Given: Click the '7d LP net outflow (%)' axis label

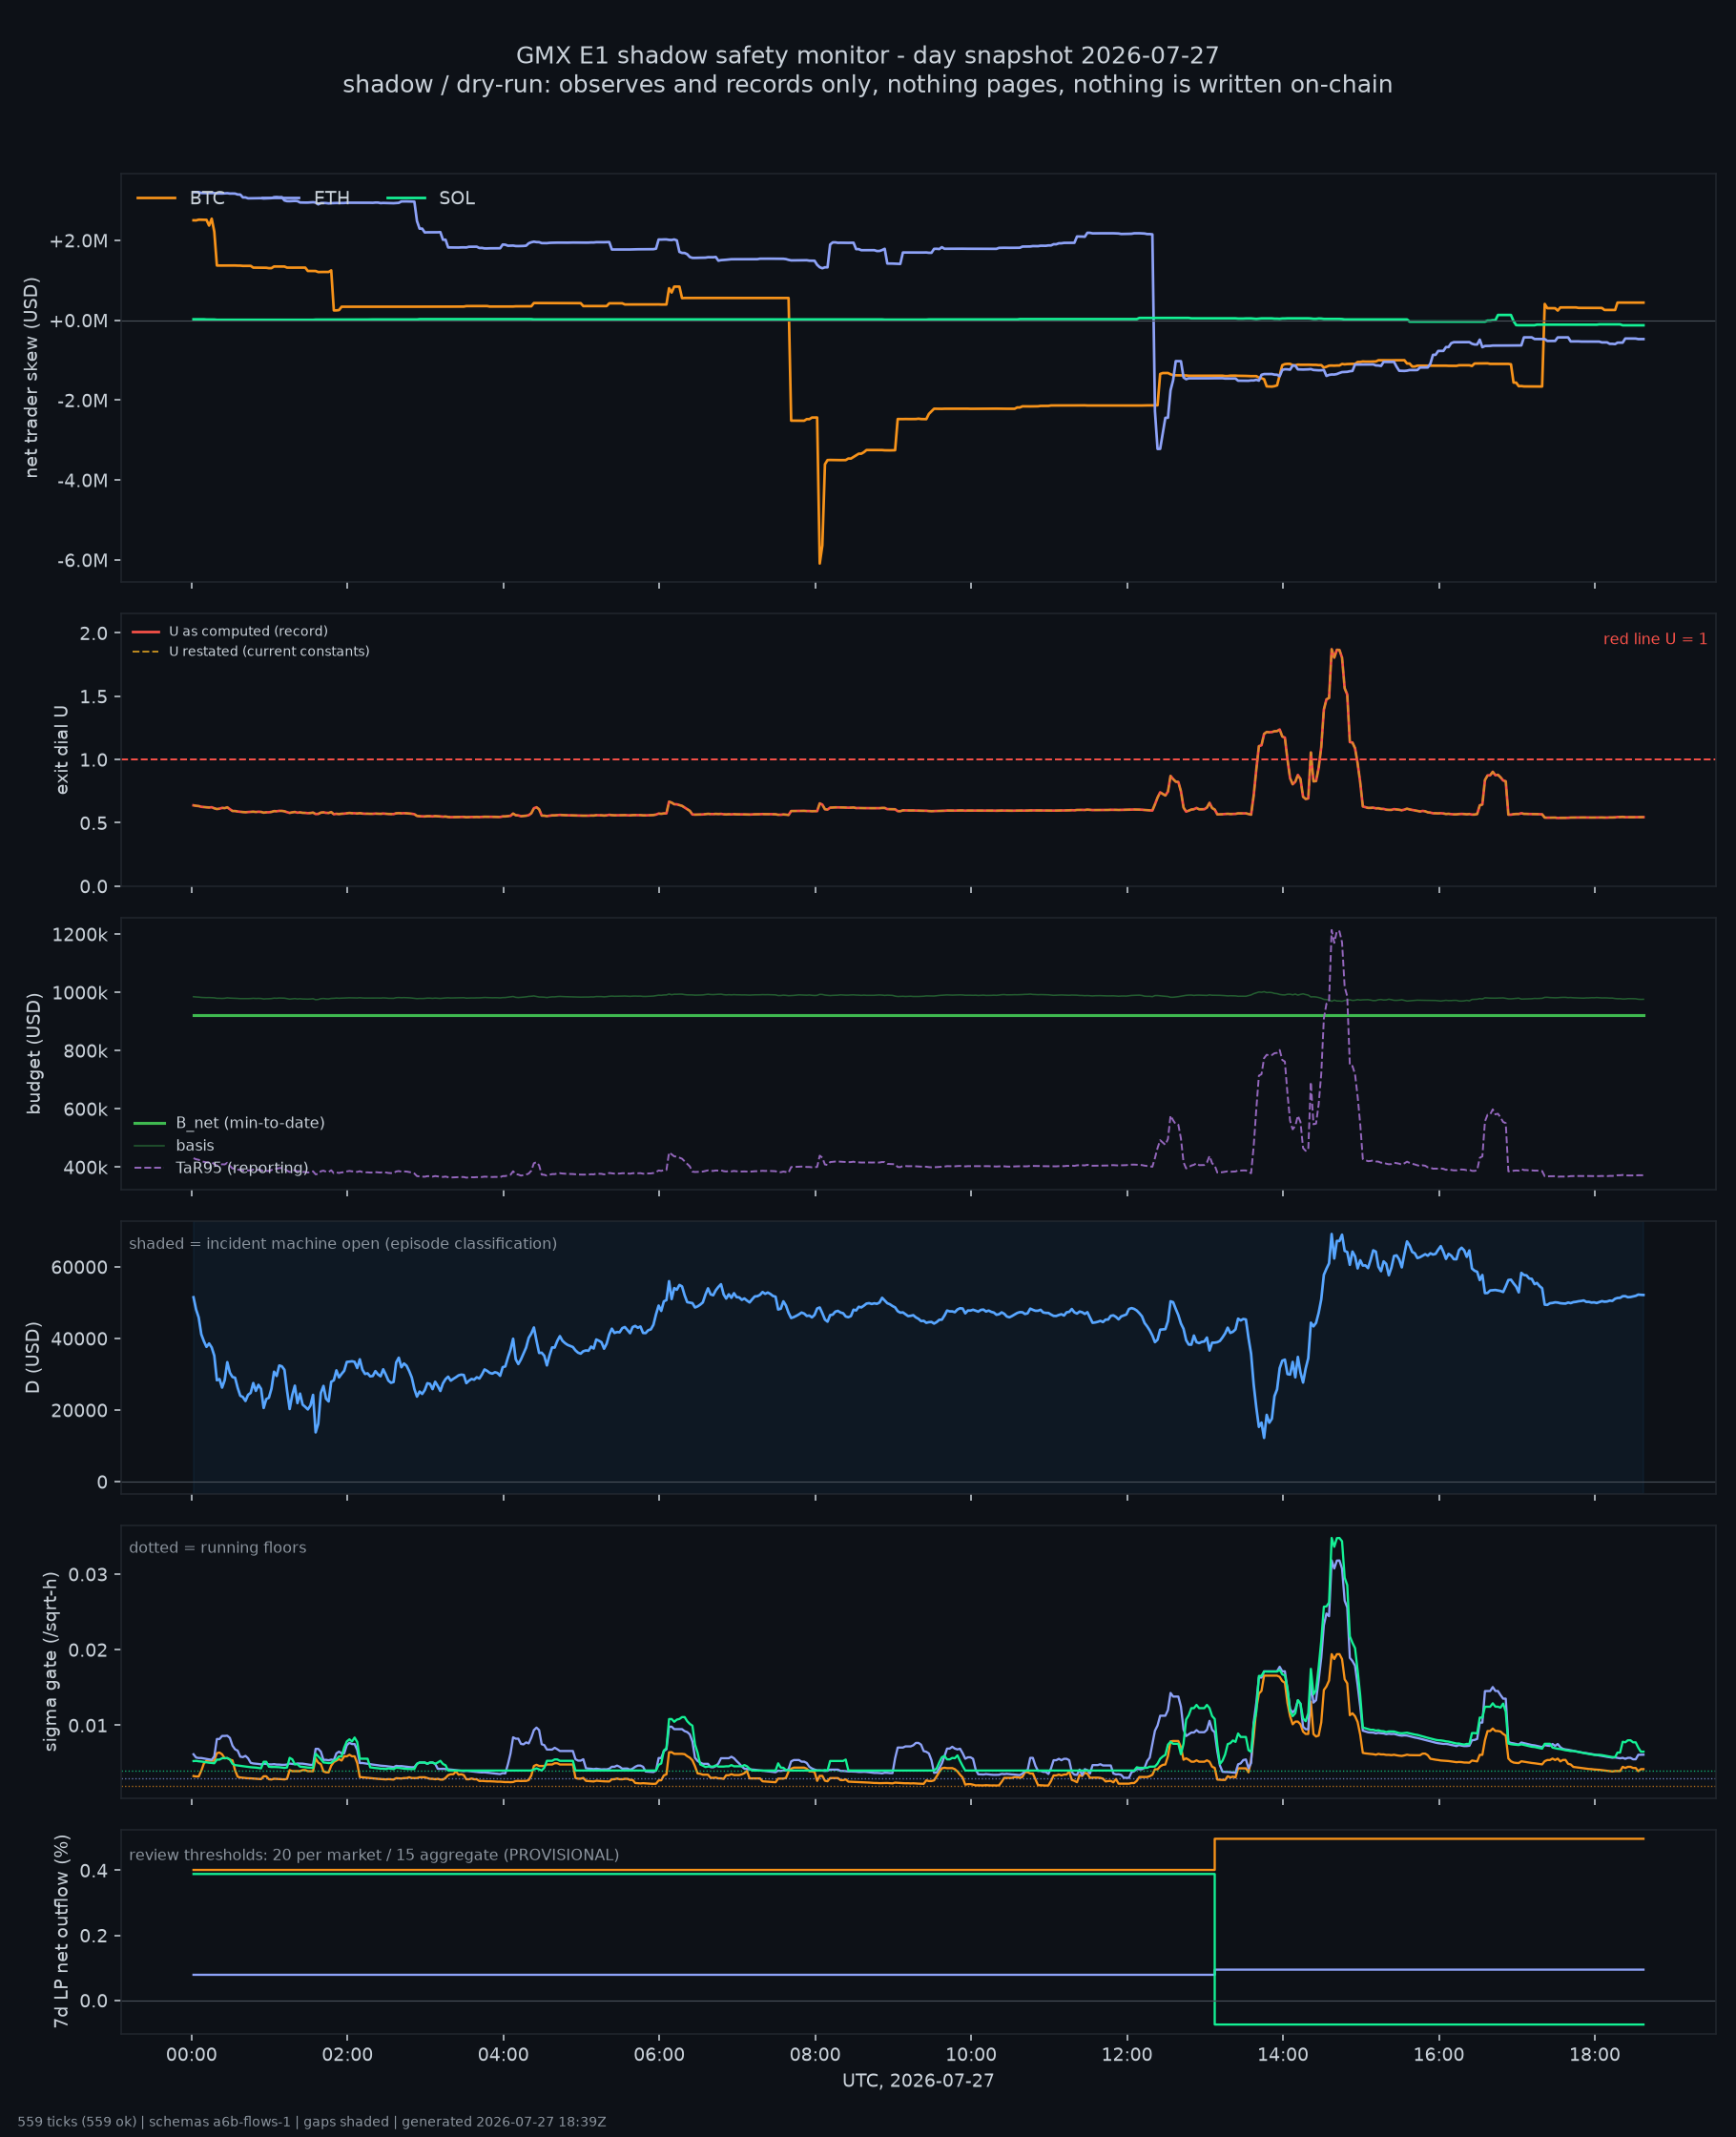Looking at the screenshot, I should 62,1931.
